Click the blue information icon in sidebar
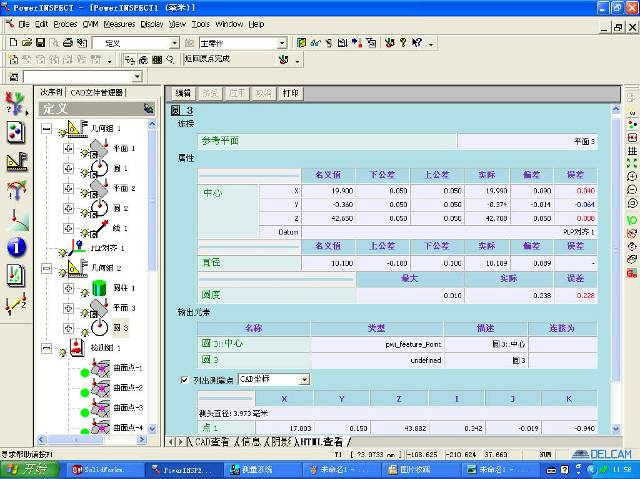Image resolution: width=640 pixels, height=479 pixels. [17, 247]
